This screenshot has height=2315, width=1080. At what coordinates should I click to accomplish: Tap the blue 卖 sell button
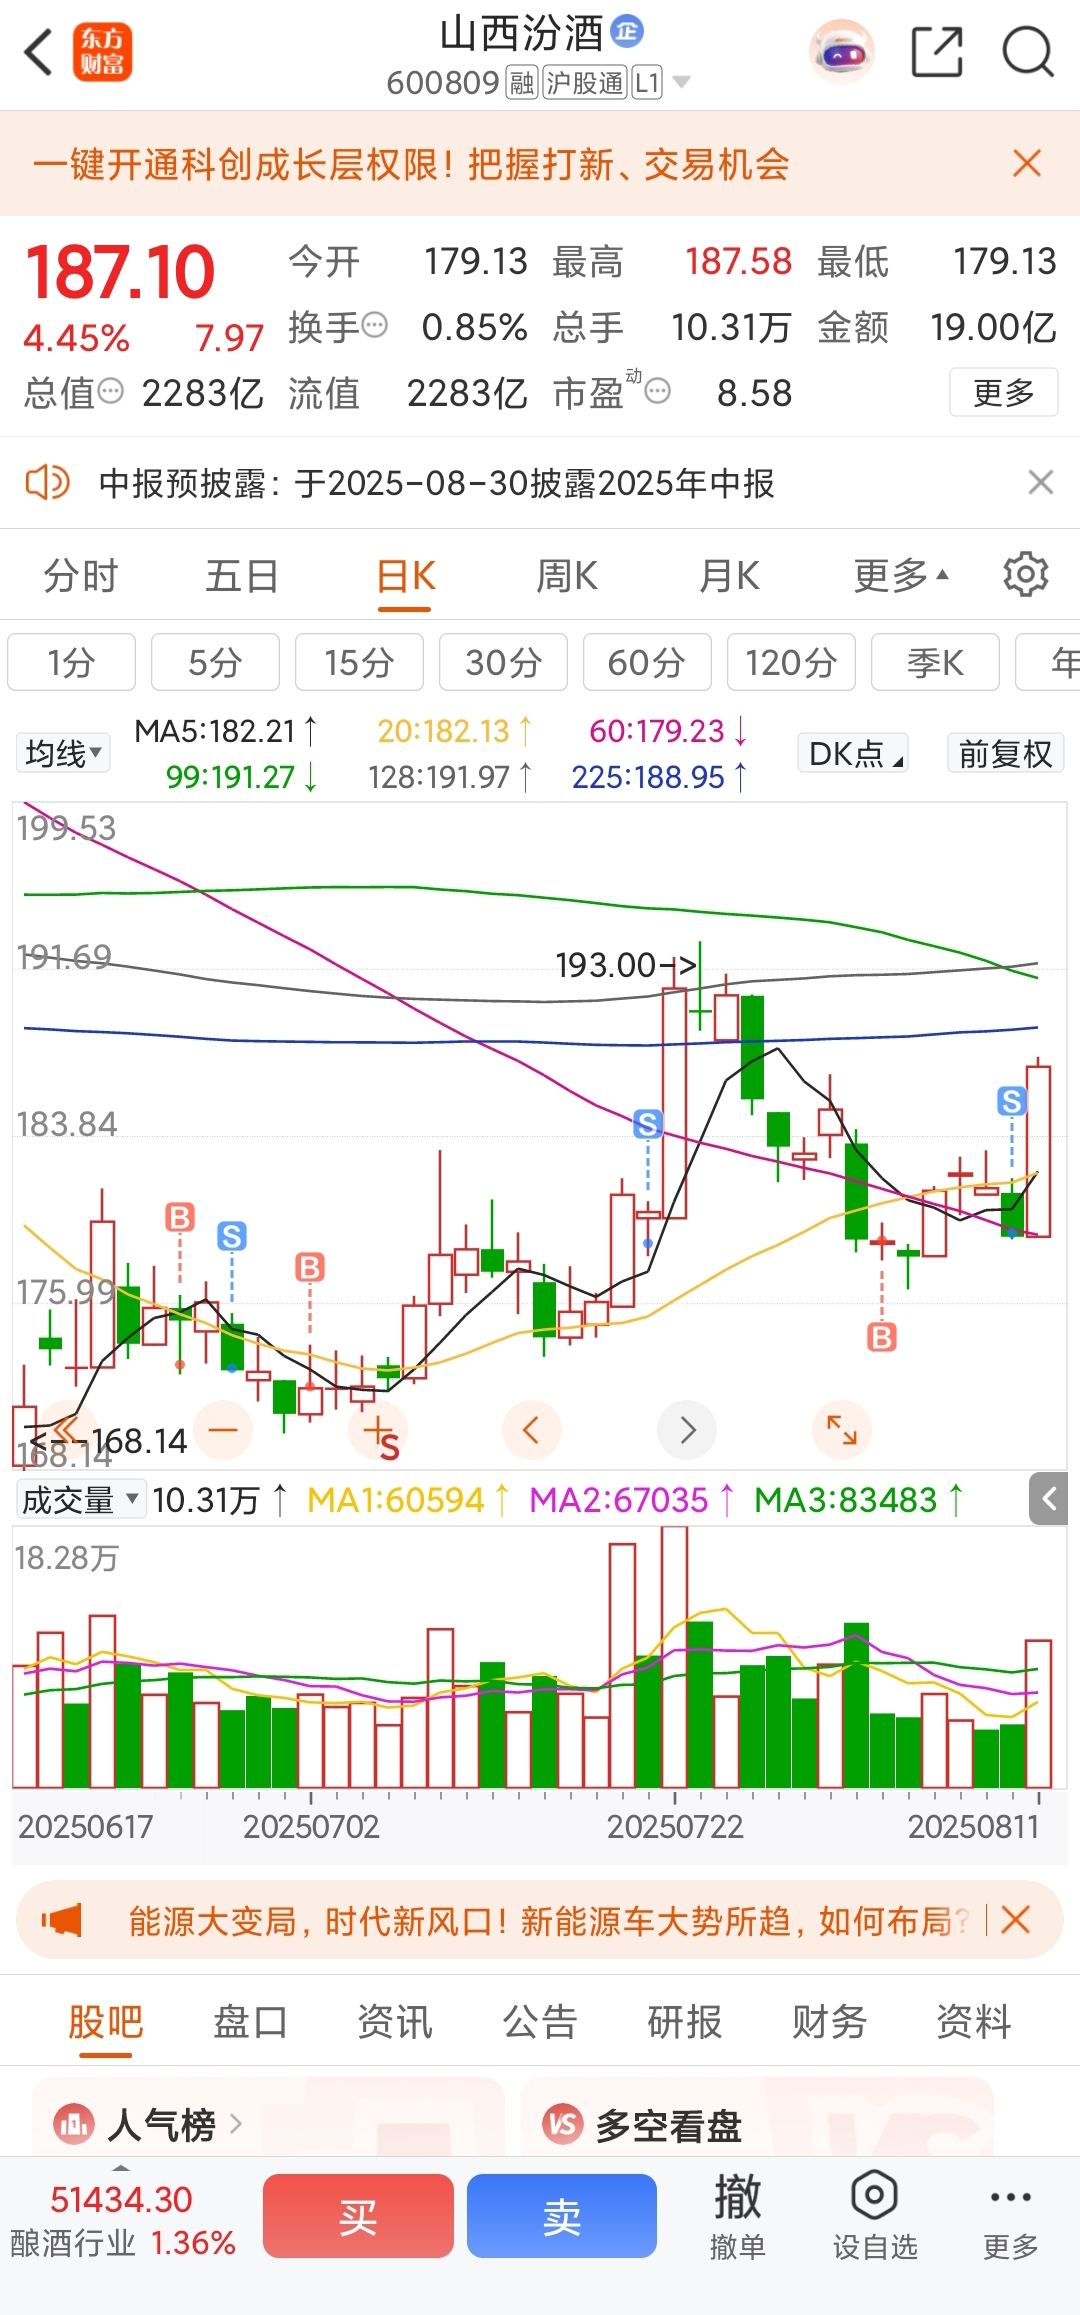(562, 2216)
